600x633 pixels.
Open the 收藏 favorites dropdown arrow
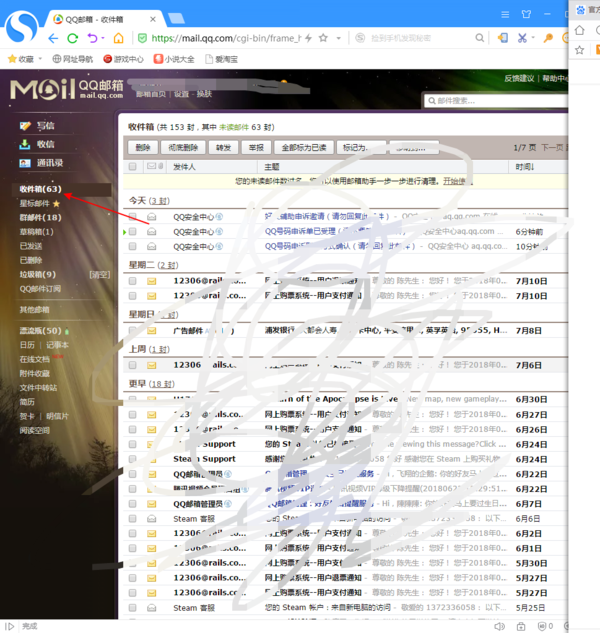[x=40, y=59]
